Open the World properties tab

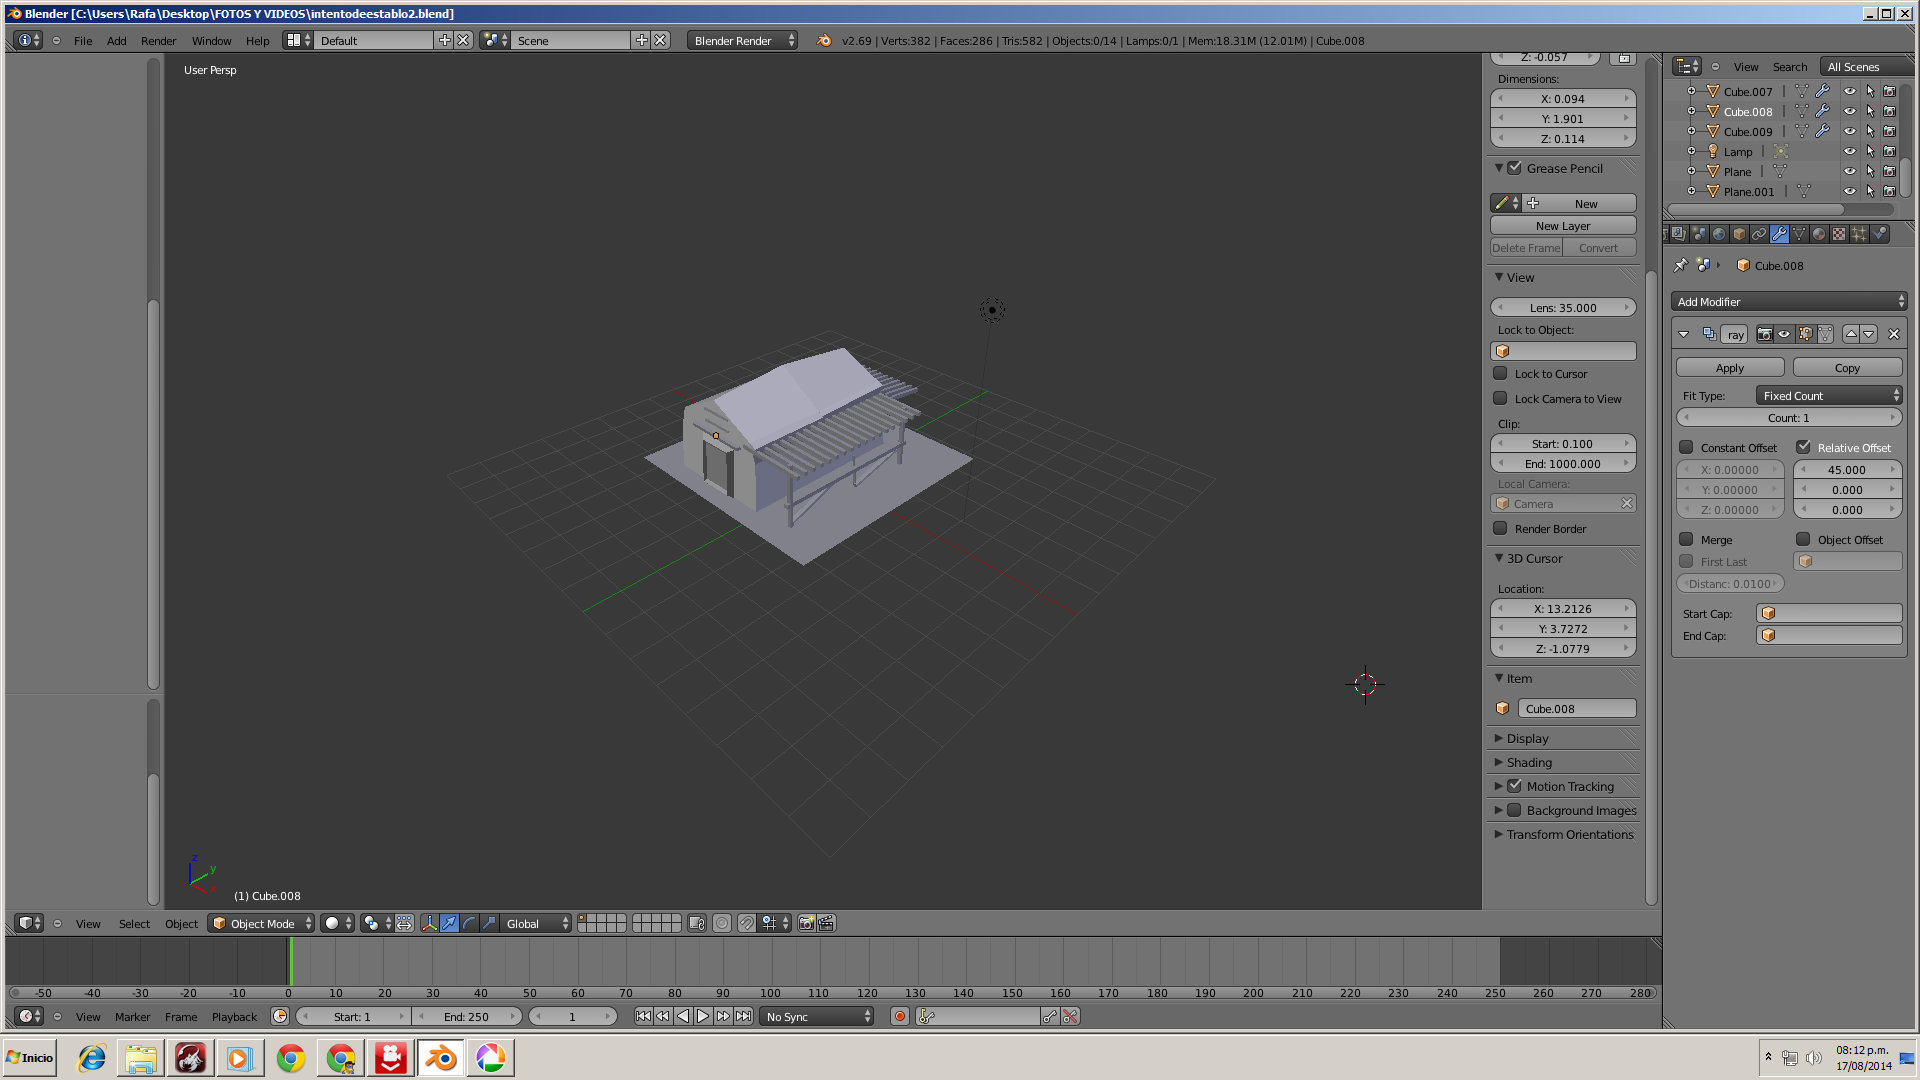pos(1719,234)
